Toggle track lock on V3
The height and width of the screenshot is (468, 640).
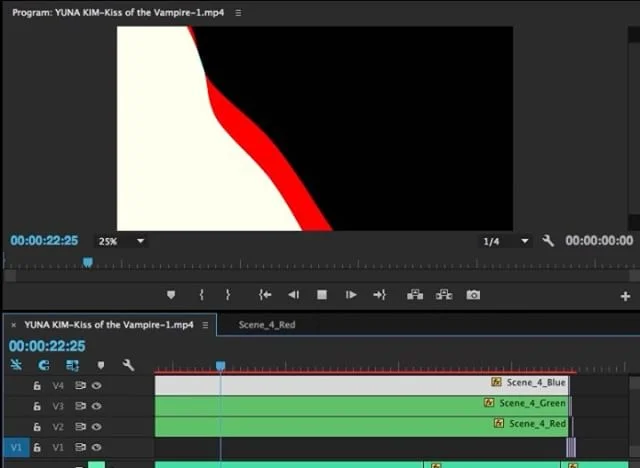click(37, 406)
